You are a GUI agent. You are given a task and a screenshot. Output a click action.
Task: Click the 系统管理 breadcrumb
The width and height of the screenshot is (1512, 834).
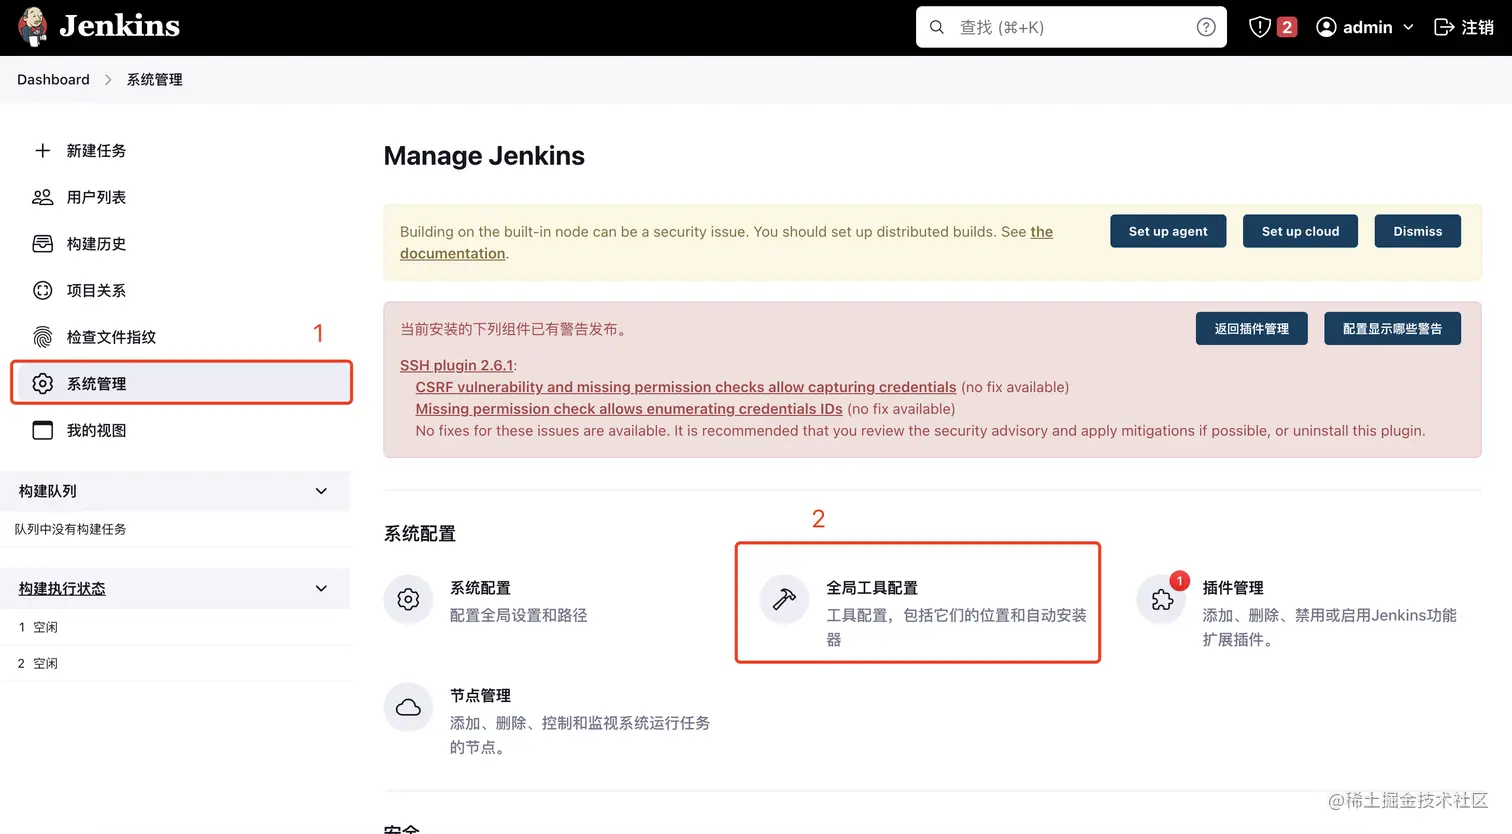[154, 80]
